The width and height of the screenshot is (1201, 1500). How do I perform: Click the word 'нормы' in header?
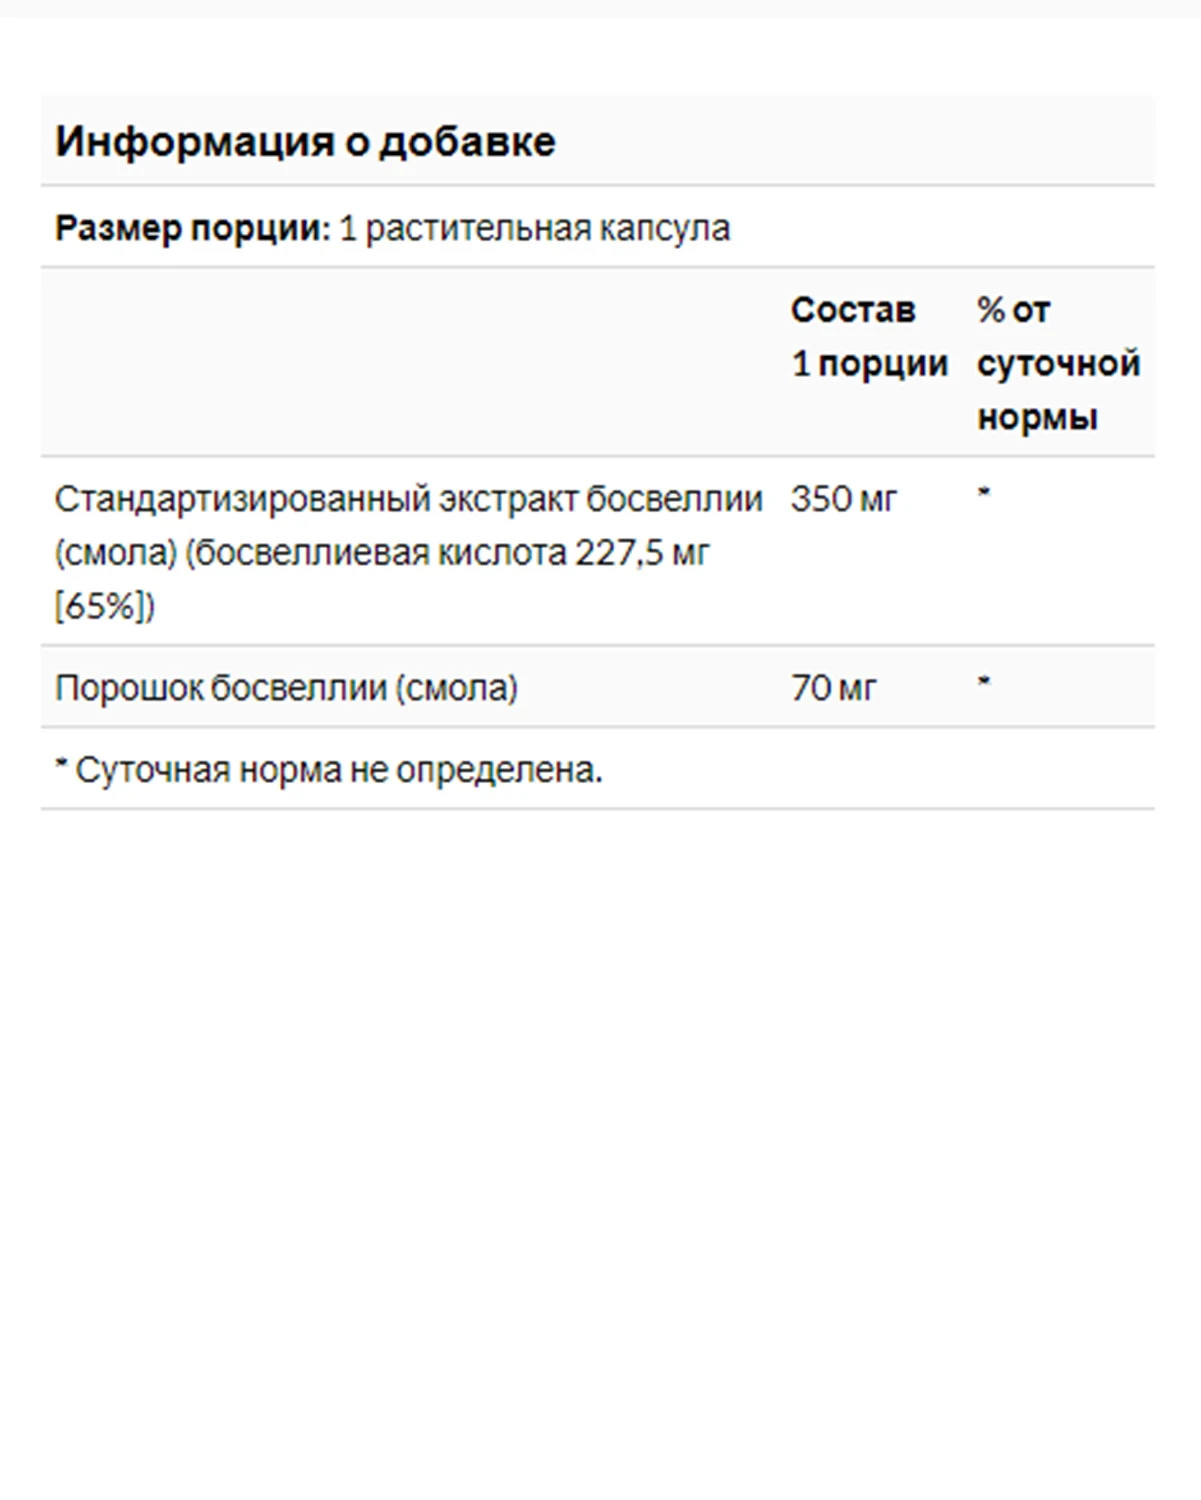click(x=1037, y=417)
